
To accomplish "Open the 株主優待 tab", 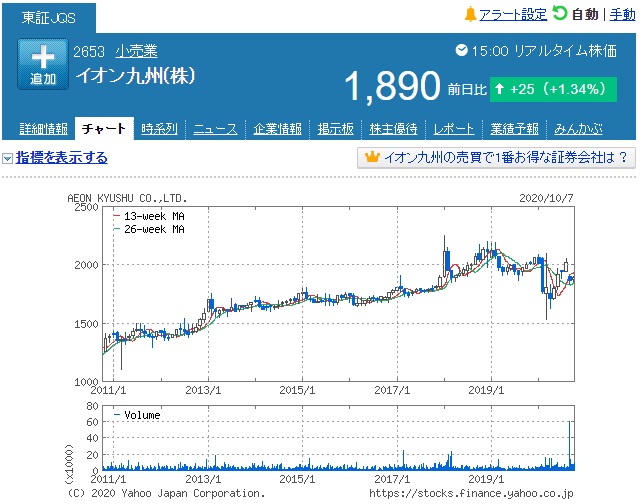I will [393, 129].
